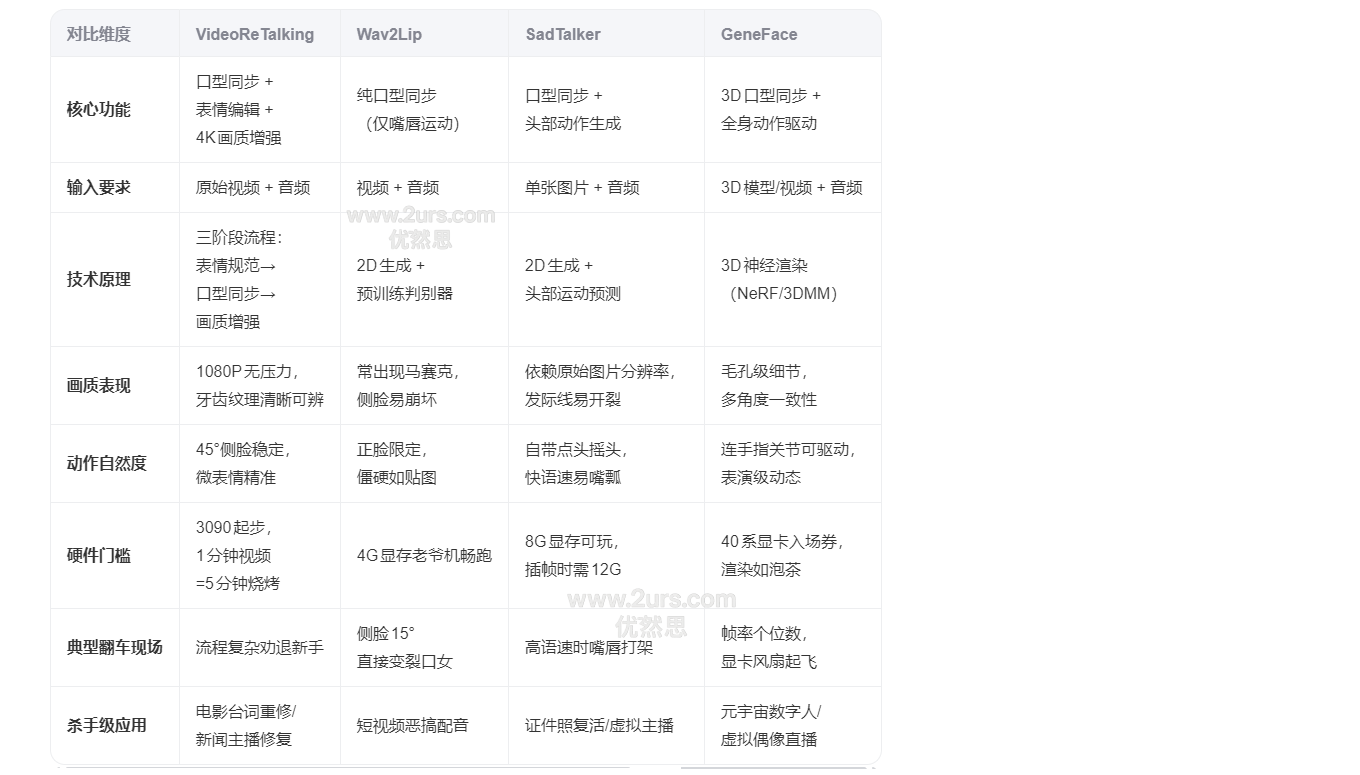Select the 动作自然度 row label
This screenshot has height=775, width=1360.
click(115, 464)
